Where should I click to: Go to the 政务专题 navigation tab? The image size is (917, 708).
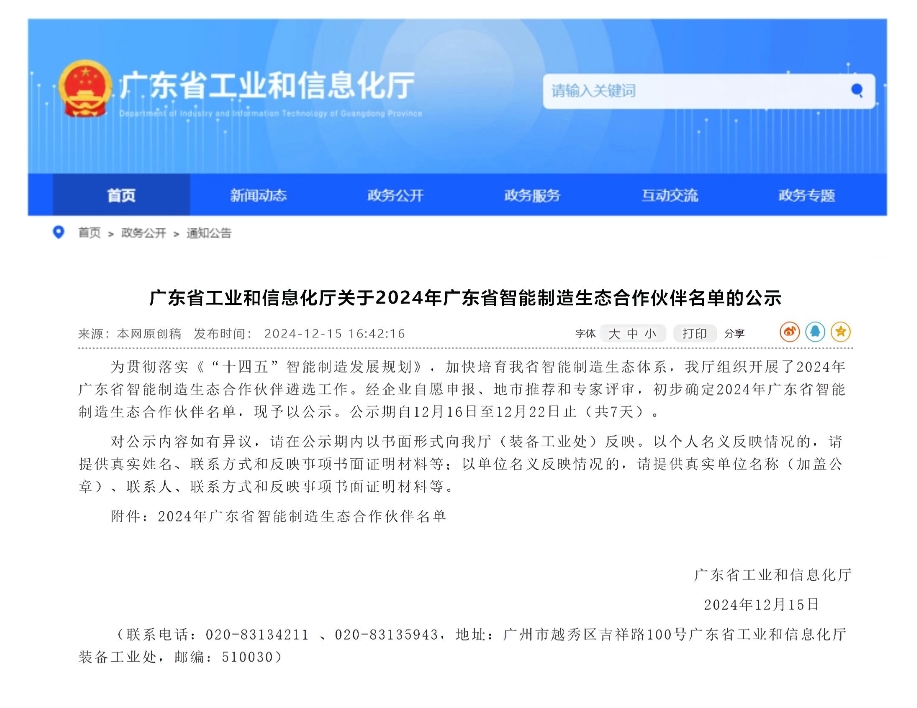pos(806,195)
